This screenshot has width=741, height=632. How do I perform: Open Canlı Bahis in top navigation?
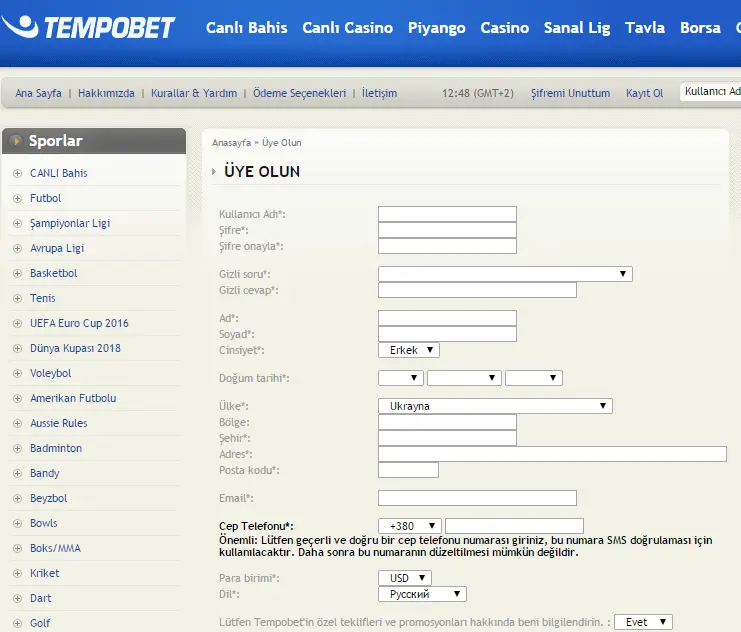247,28
